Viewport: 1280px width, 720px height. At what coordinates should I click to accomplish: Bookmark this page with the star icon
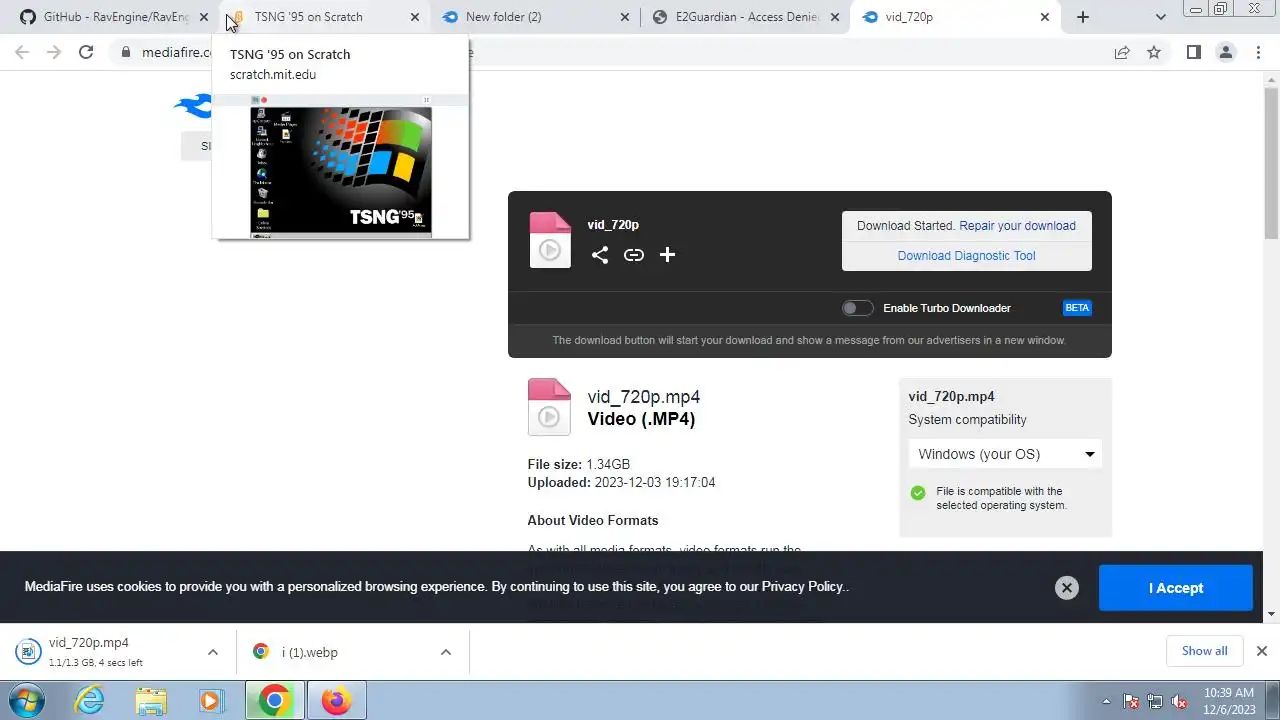[1154, 52]
